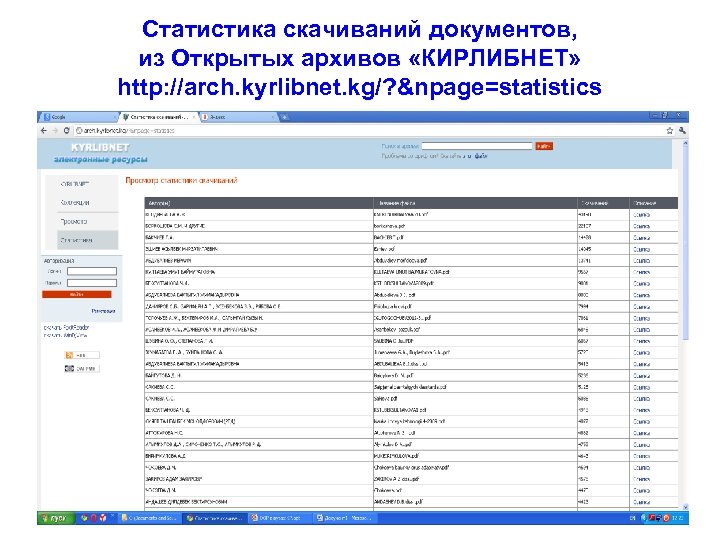Focus the password input field
This screenshot has width=720, height=540.
click(x=92, y=283)
